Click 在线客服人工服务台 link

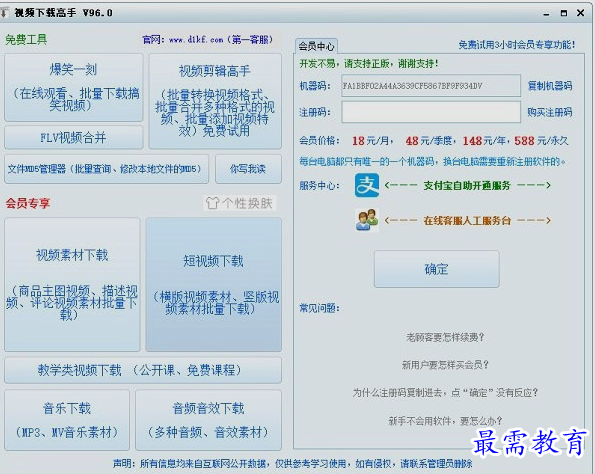[467, 220]
